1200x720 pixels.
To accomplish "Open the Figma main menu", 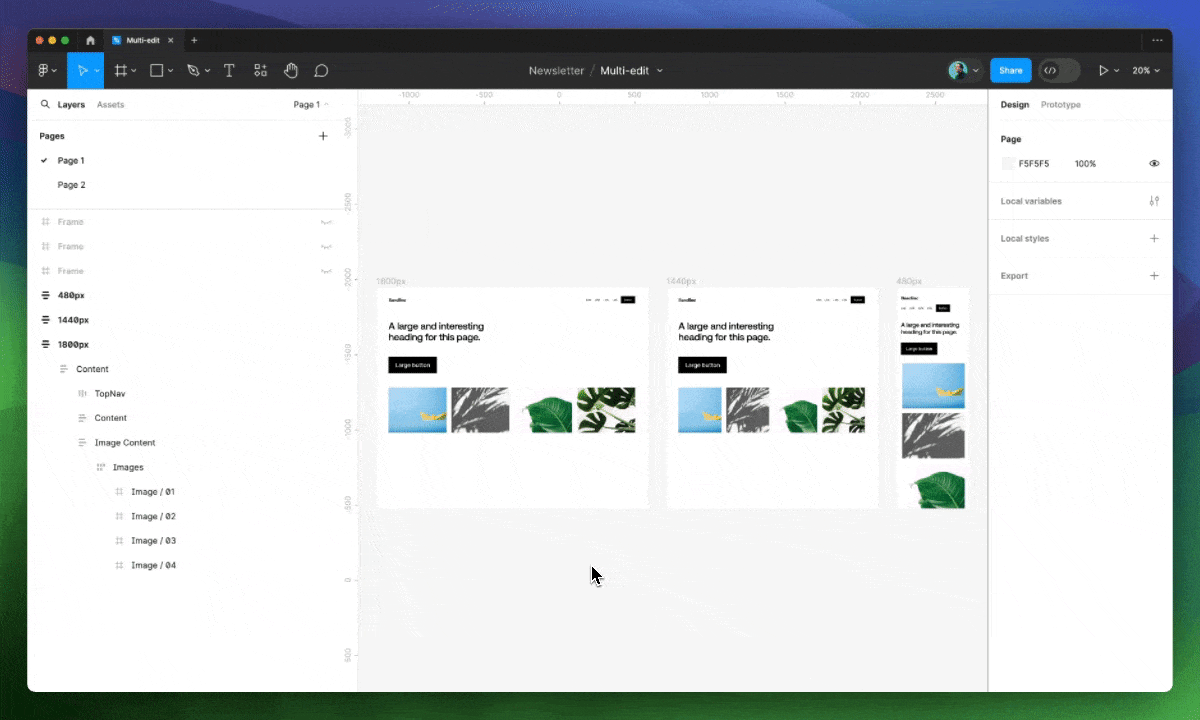I will [x=46, y=71].
